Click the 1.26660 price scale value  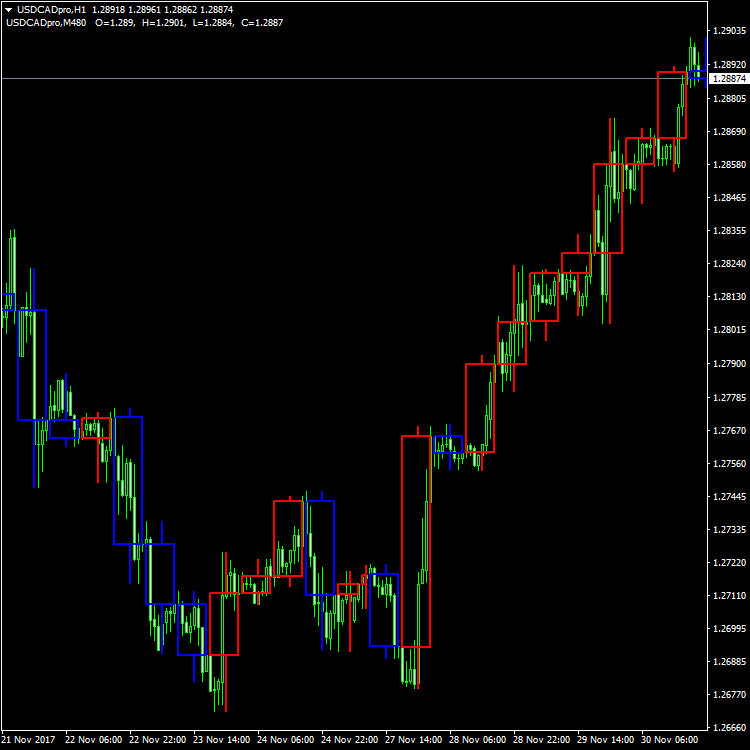[x=729, y=728]
